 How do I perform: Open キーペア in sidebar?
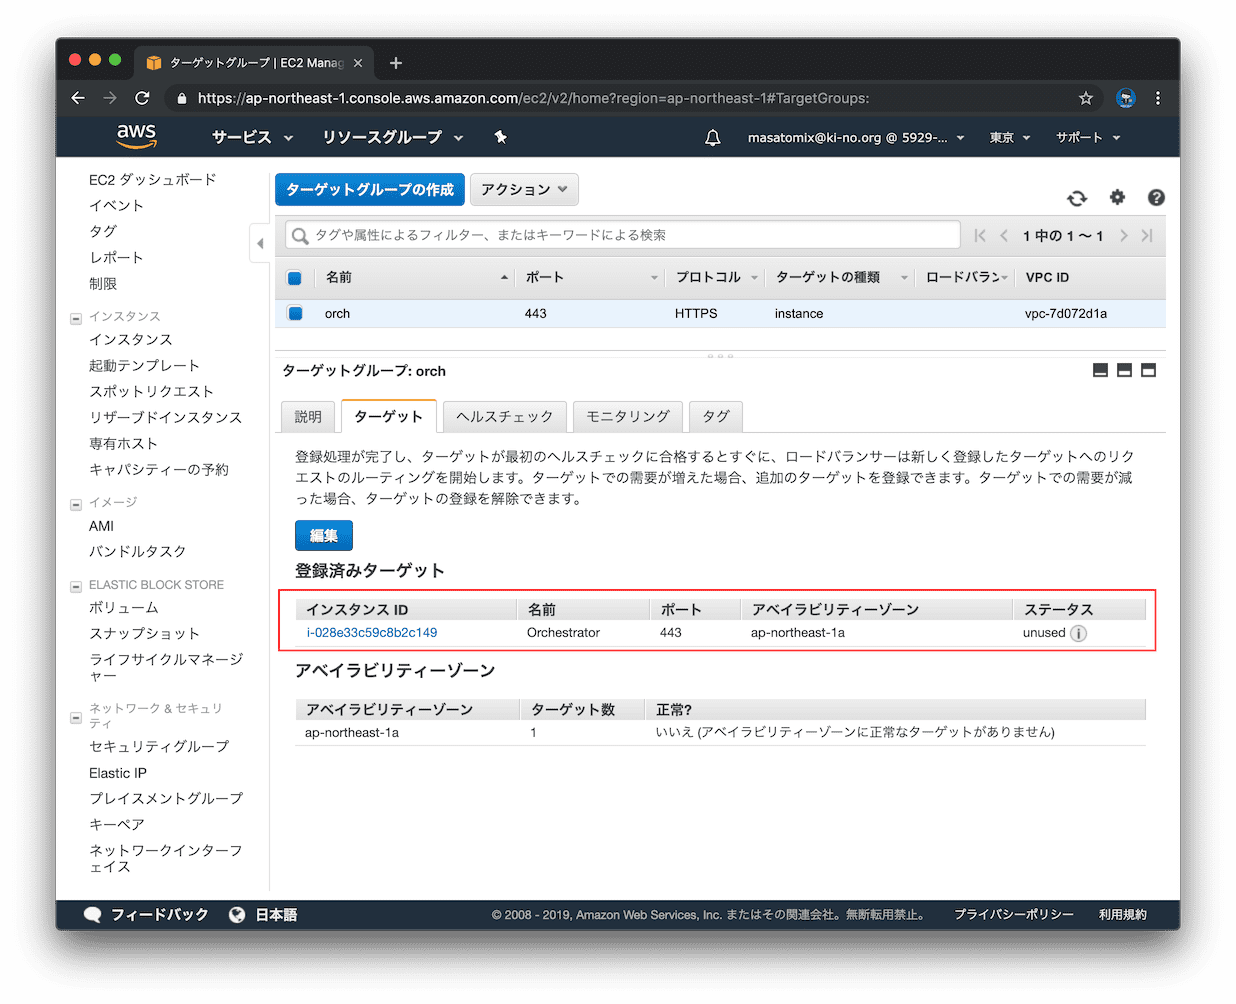[117, 825]
